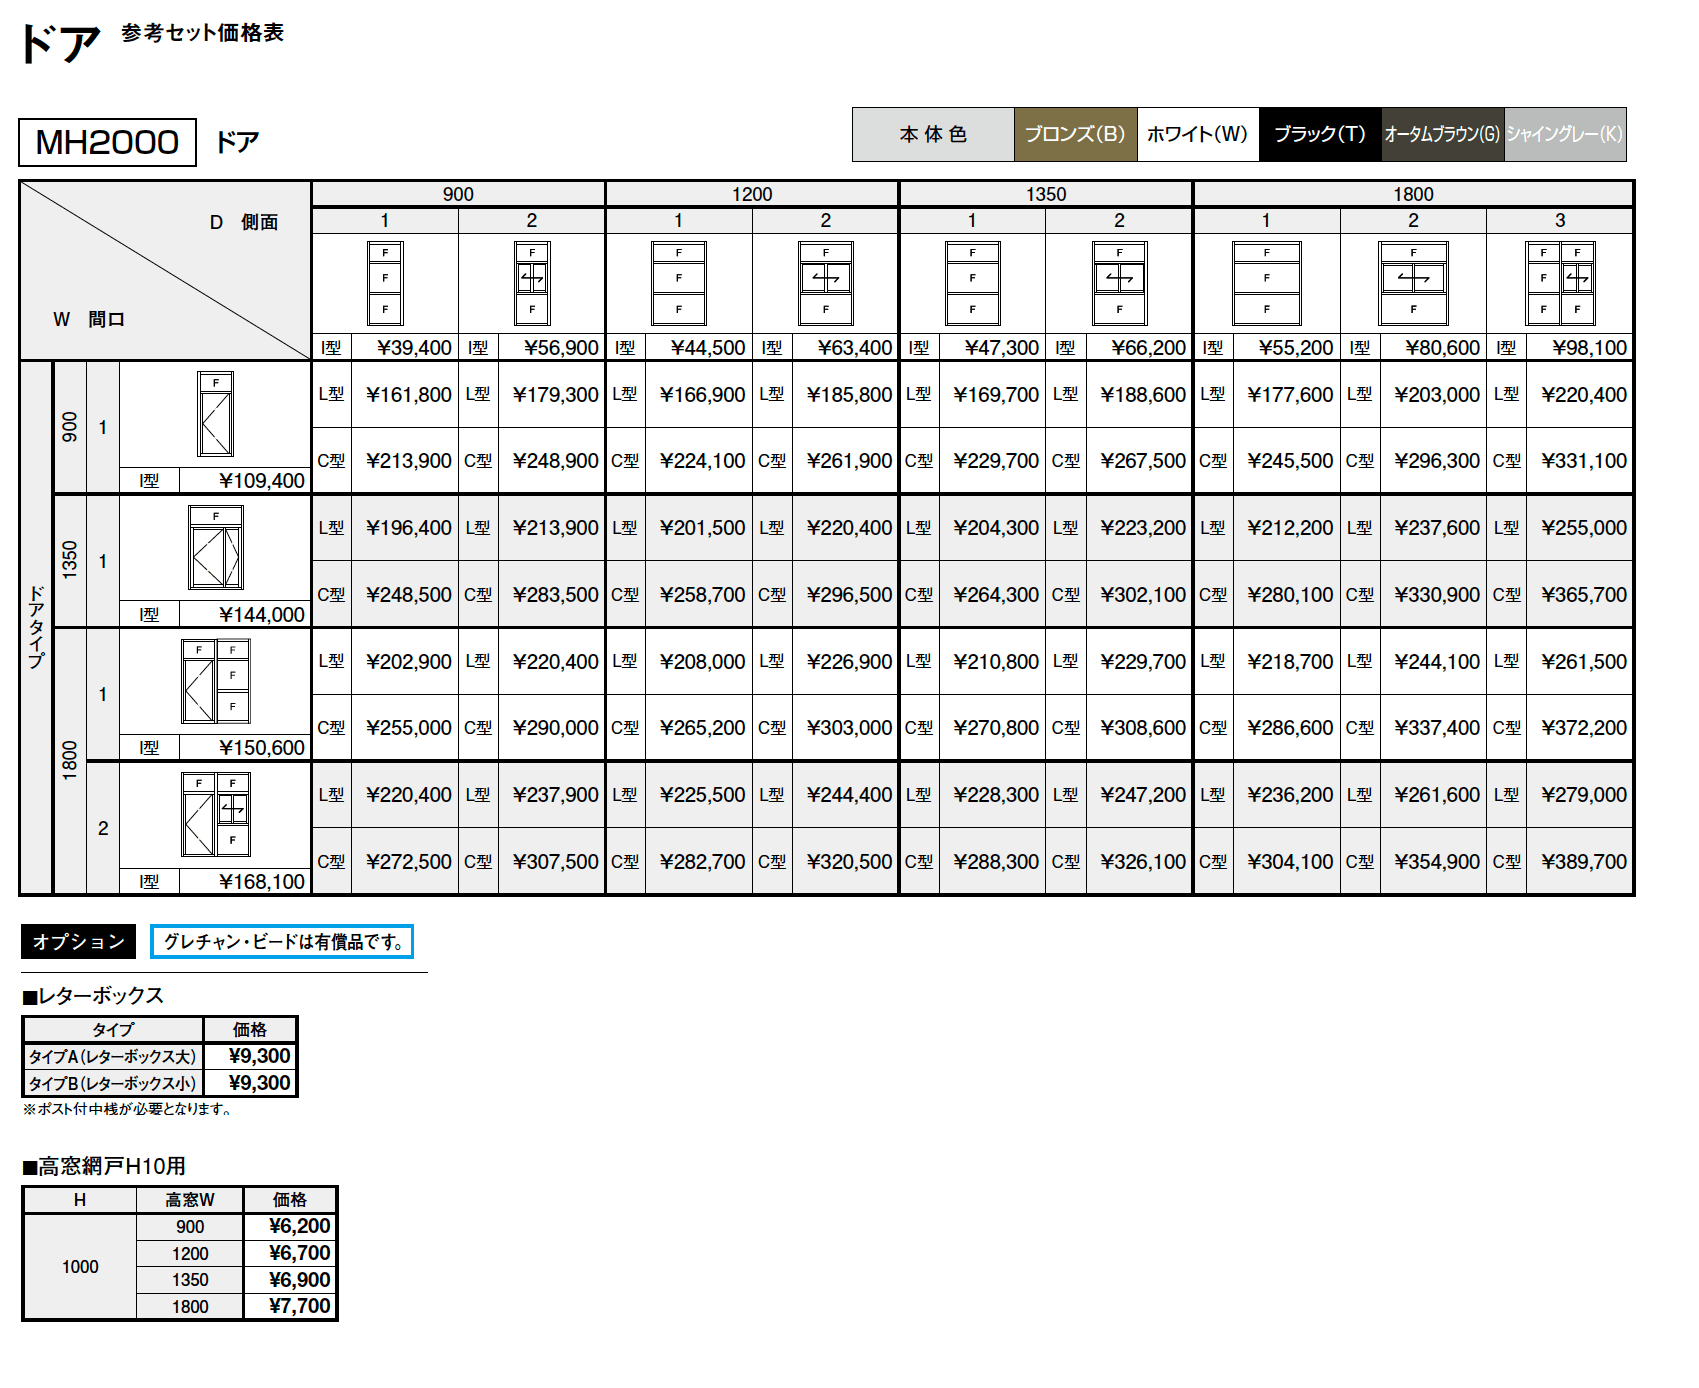Image resolution: width=1699 pixels, height=1388 pixels.
Task: Click the 1800 column header
Action: click(1413, 194)
